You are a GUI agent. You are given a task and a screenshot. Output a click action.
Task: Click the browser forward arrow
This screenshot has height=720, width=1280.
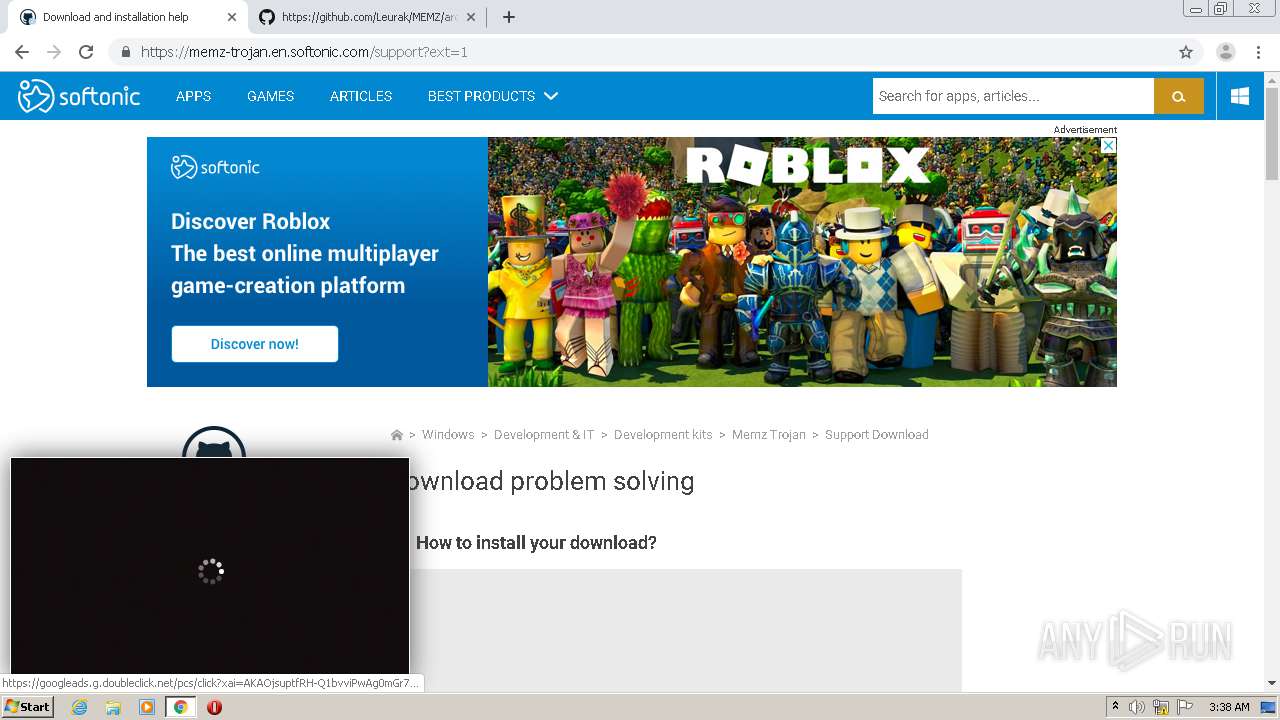pos(54,52)
